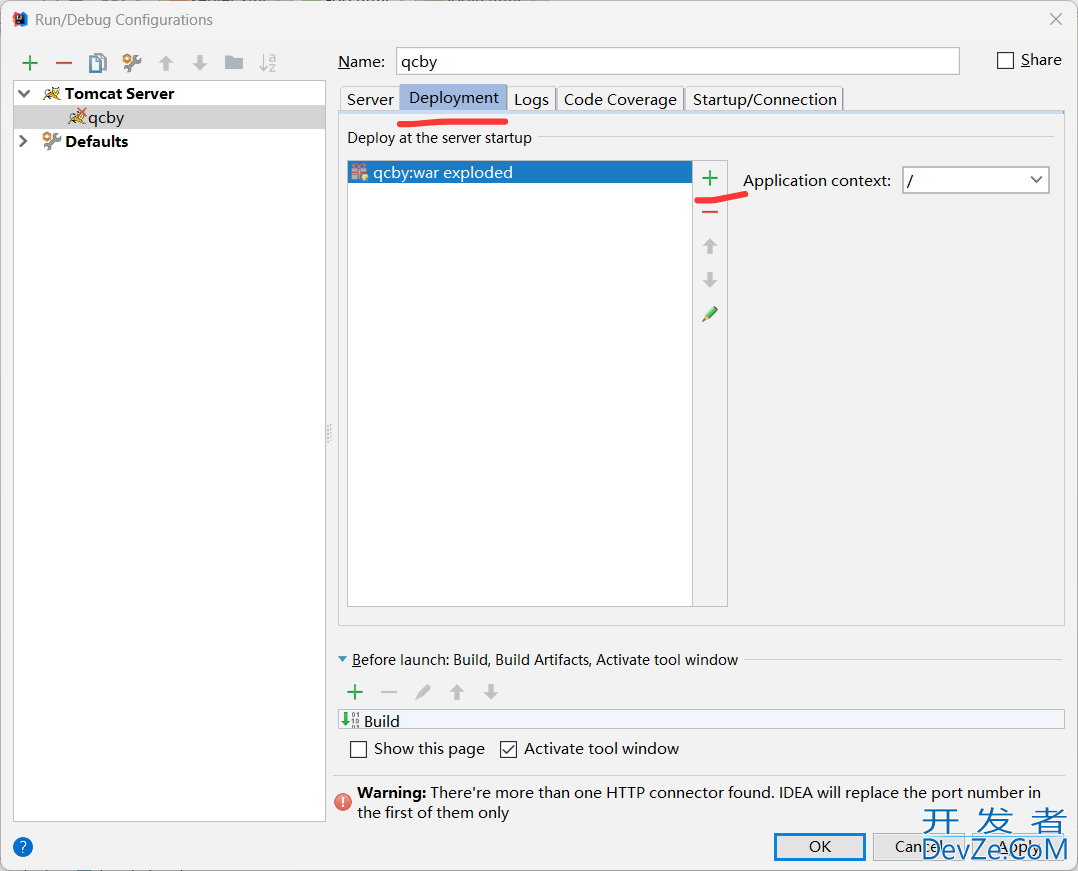Create a new folder for configurations
Screen dimensions: 1078x871
234,63
